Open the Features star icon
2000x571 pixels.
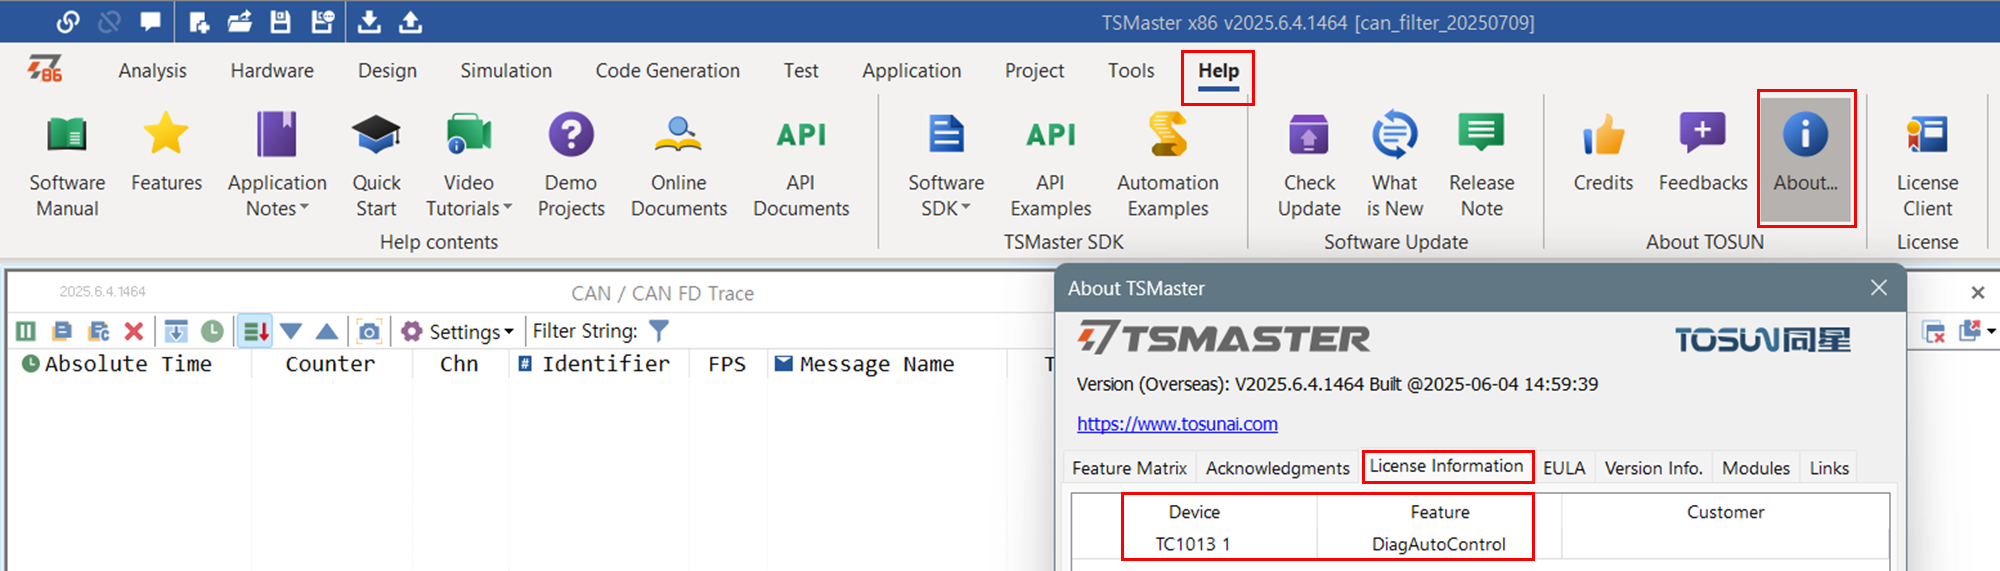click(166, 153)
